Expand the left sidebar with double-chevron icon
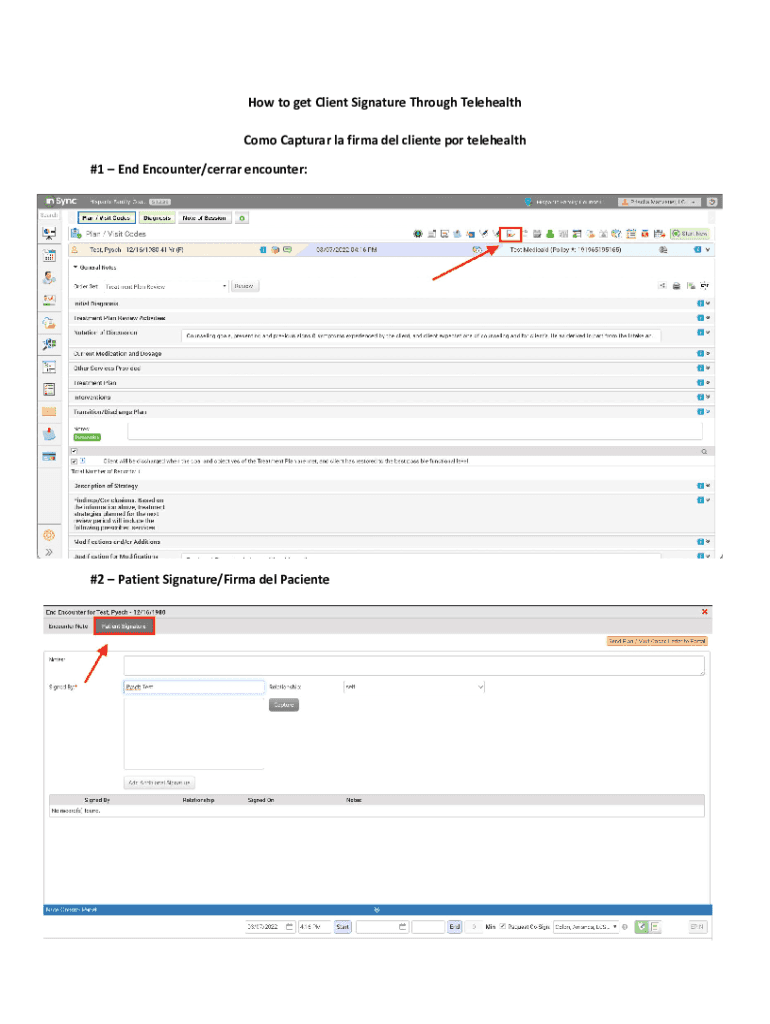This screenshot has width=770, height=1024. click(x=48, y=552)
